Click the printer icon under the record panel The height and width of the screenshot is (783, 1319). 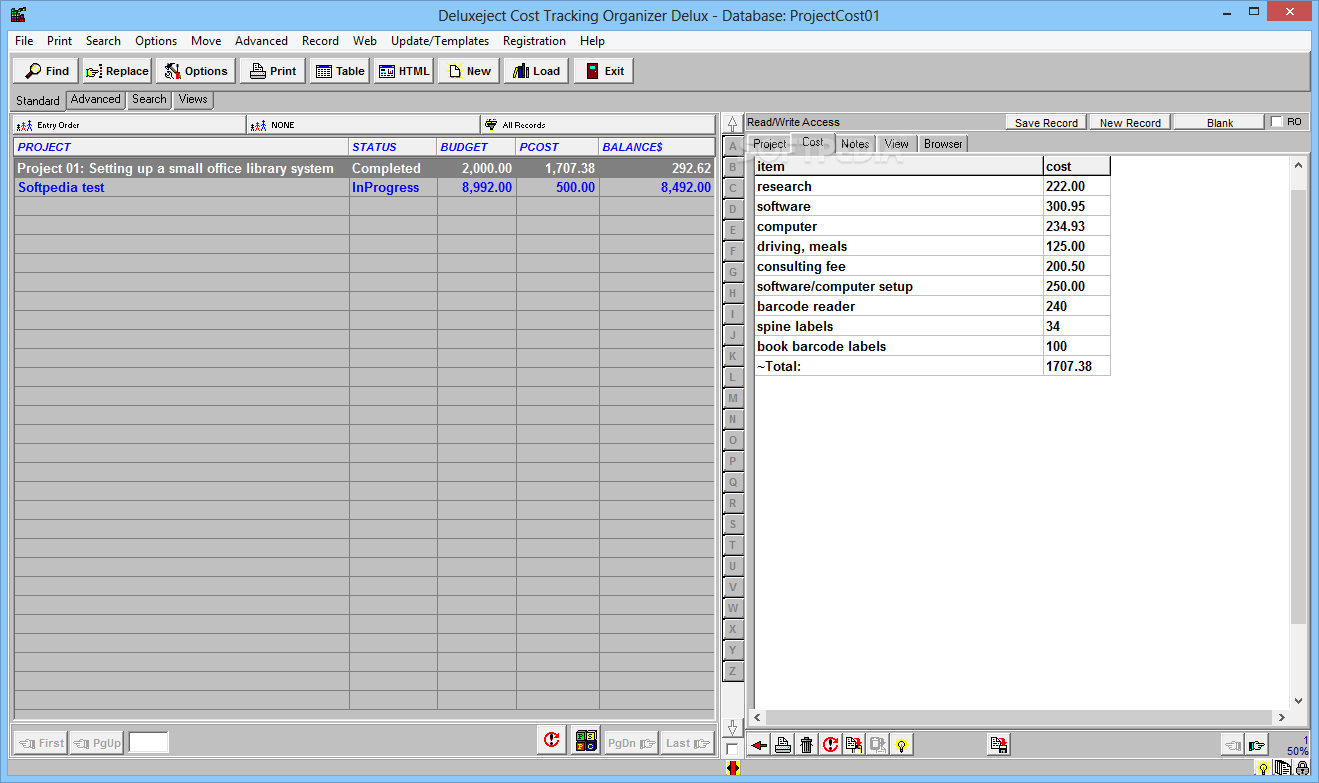click(783, 745)
